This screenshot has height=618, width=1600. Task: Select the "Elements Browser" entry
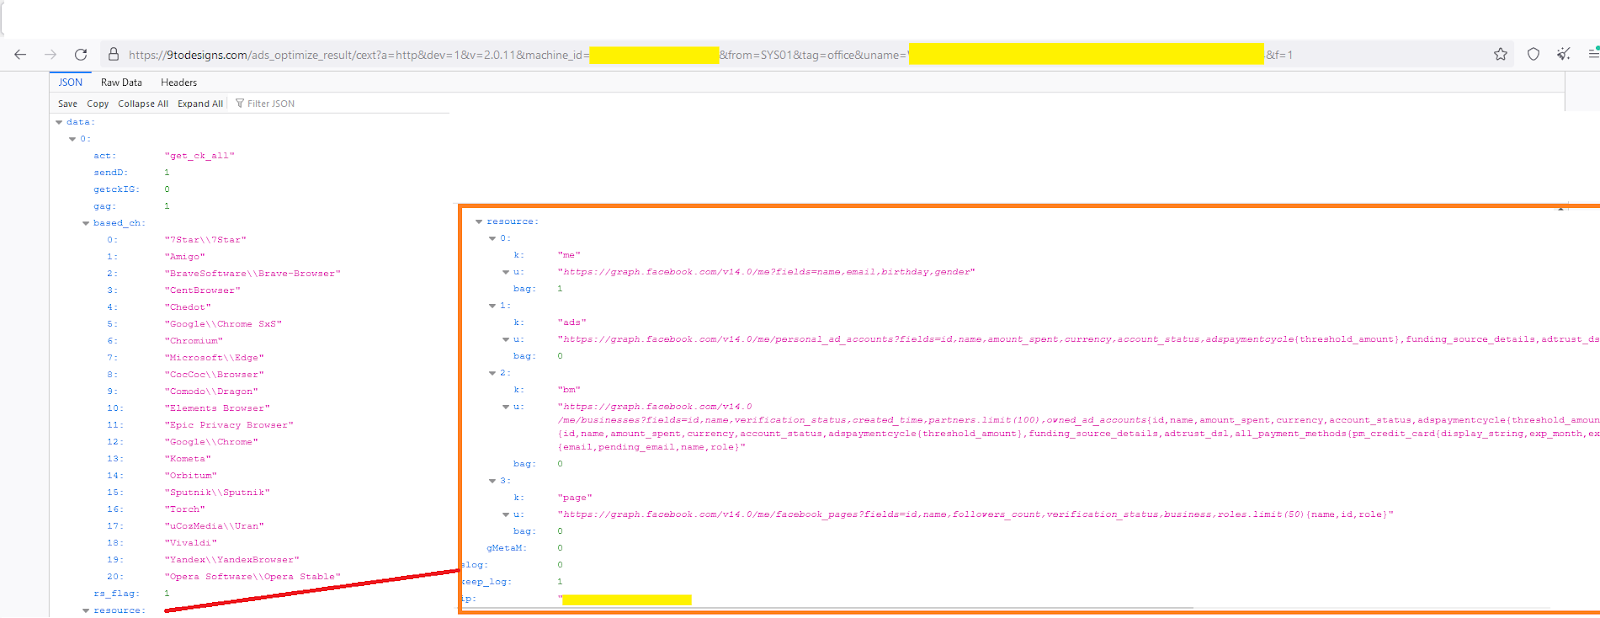coord(217,408)
